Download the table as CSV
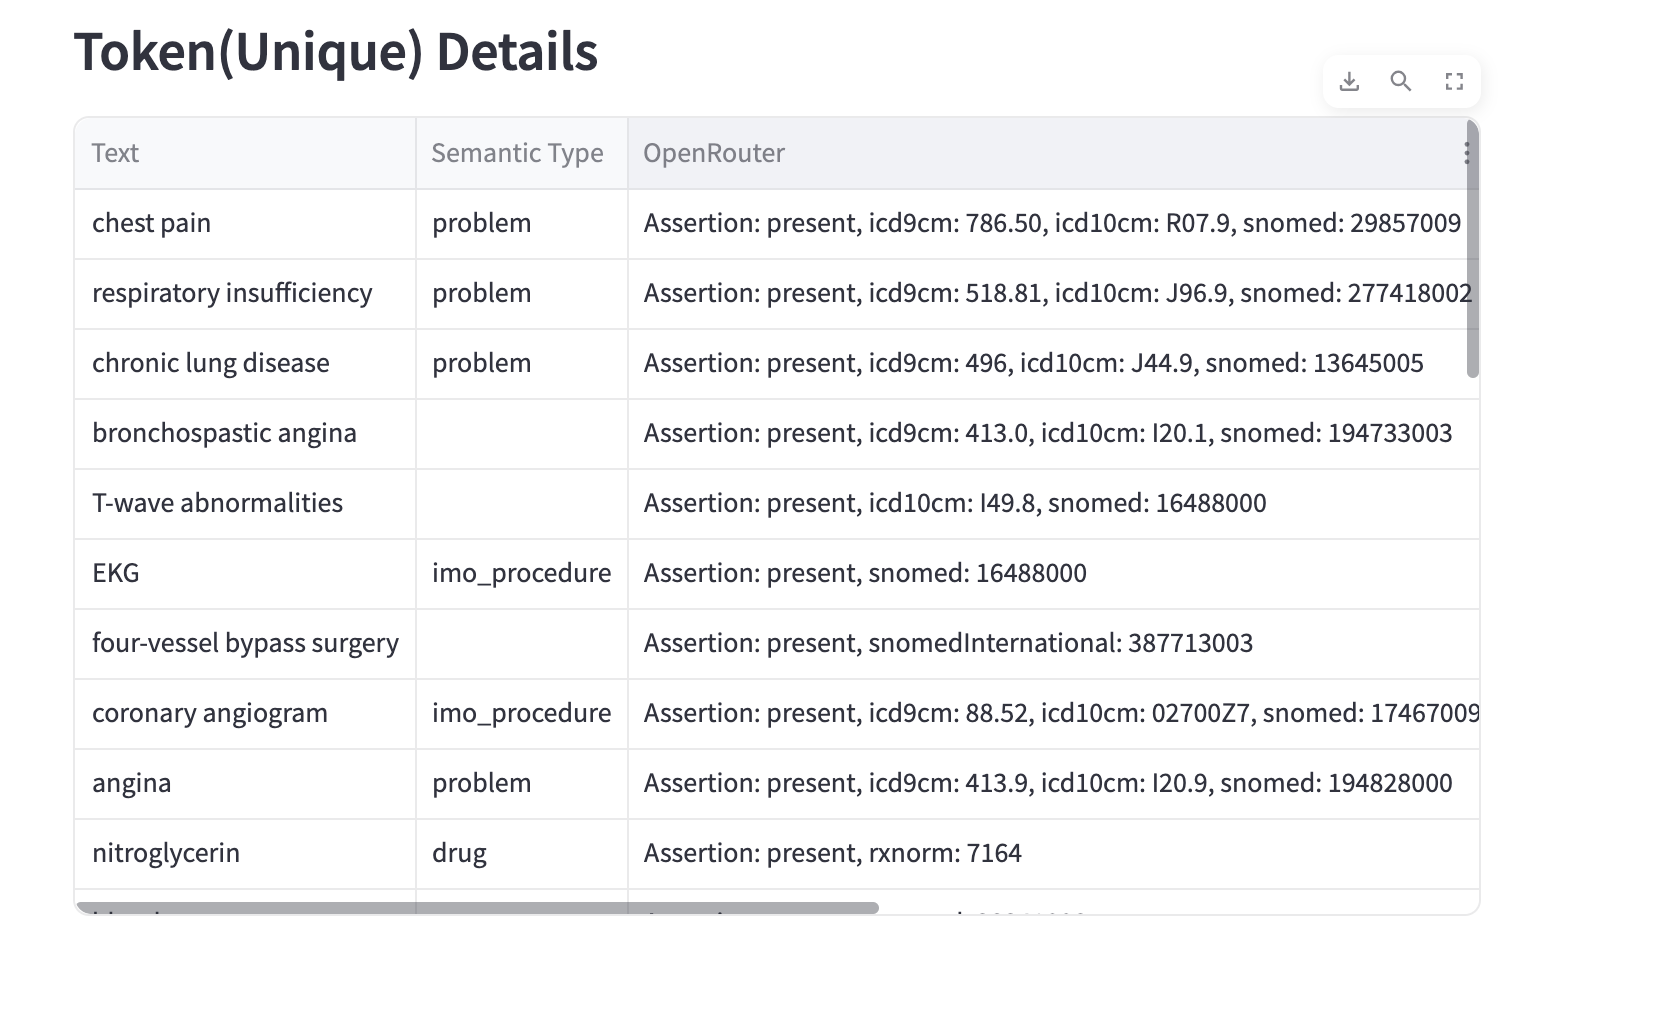 tap(1349, 82)
